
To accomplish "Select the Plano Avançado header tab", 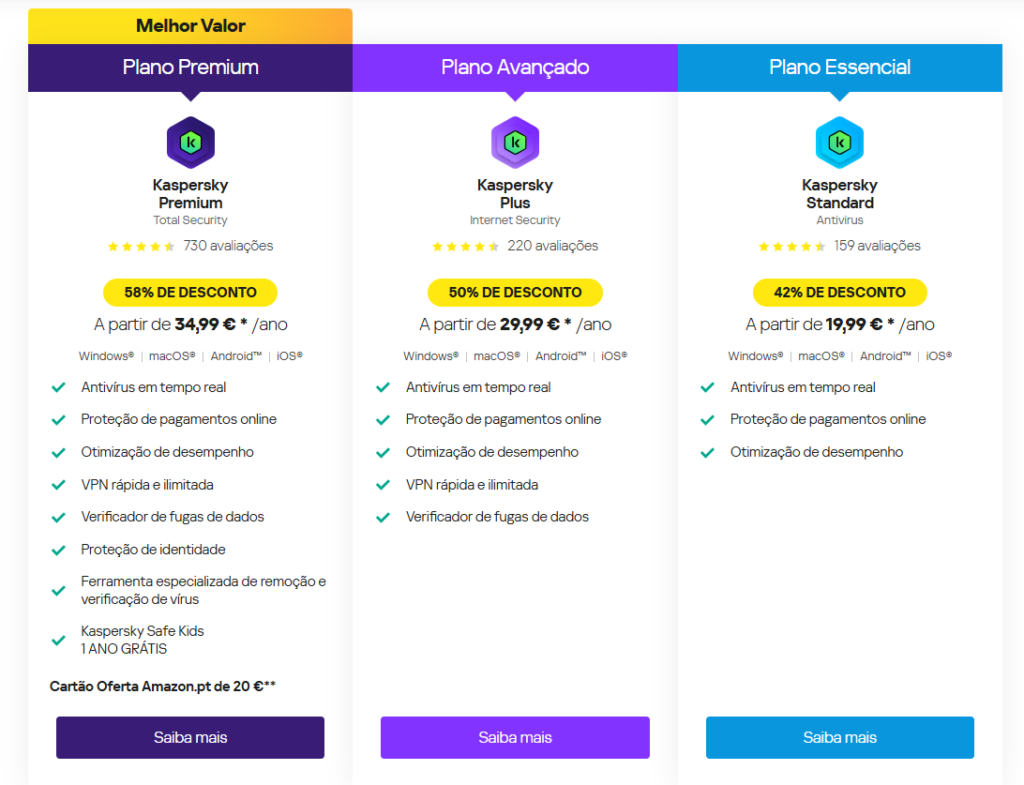I will point(515,68).
